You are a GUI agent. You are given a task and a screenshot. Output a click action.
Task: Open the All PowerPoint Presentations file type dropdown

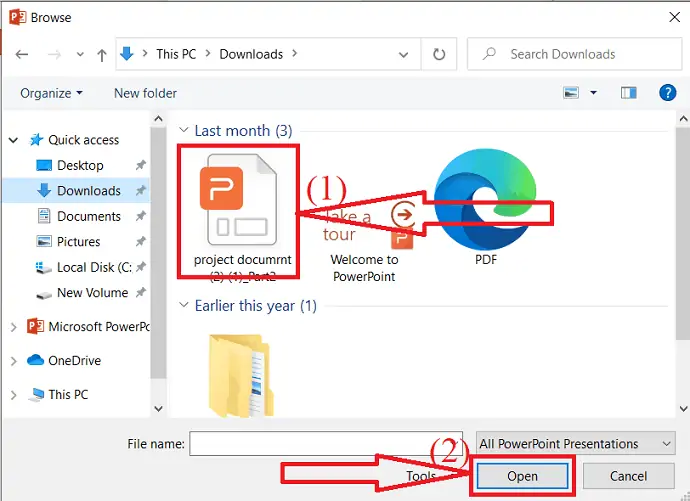point(576,443)
